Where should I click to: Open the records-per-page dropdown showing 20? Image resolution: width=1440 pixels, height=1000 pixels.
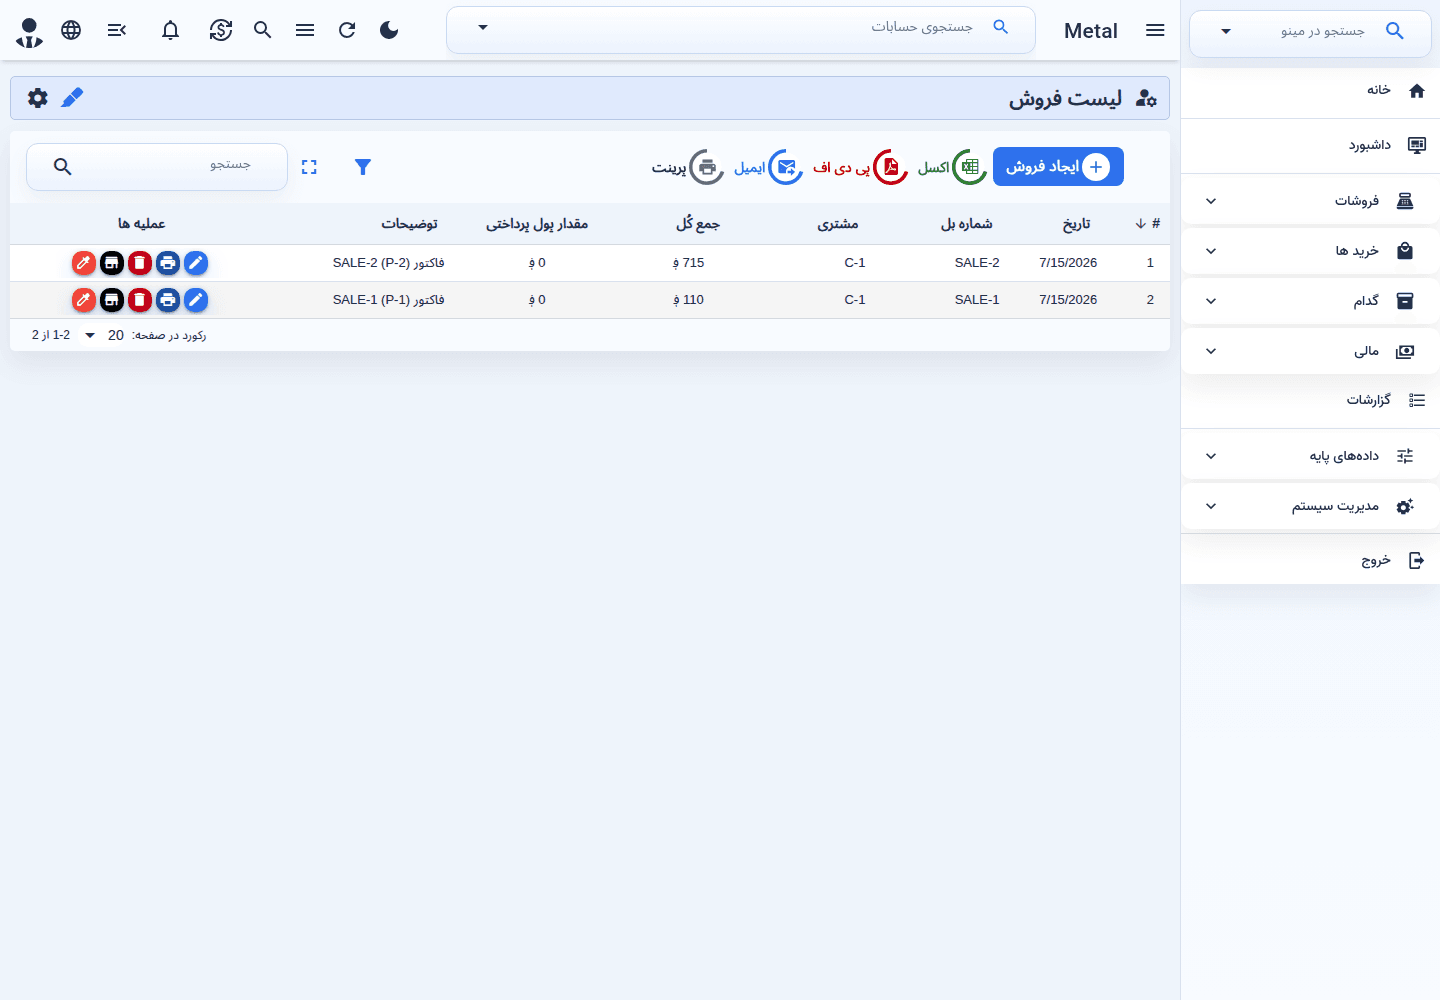click(x=102, y=335)
